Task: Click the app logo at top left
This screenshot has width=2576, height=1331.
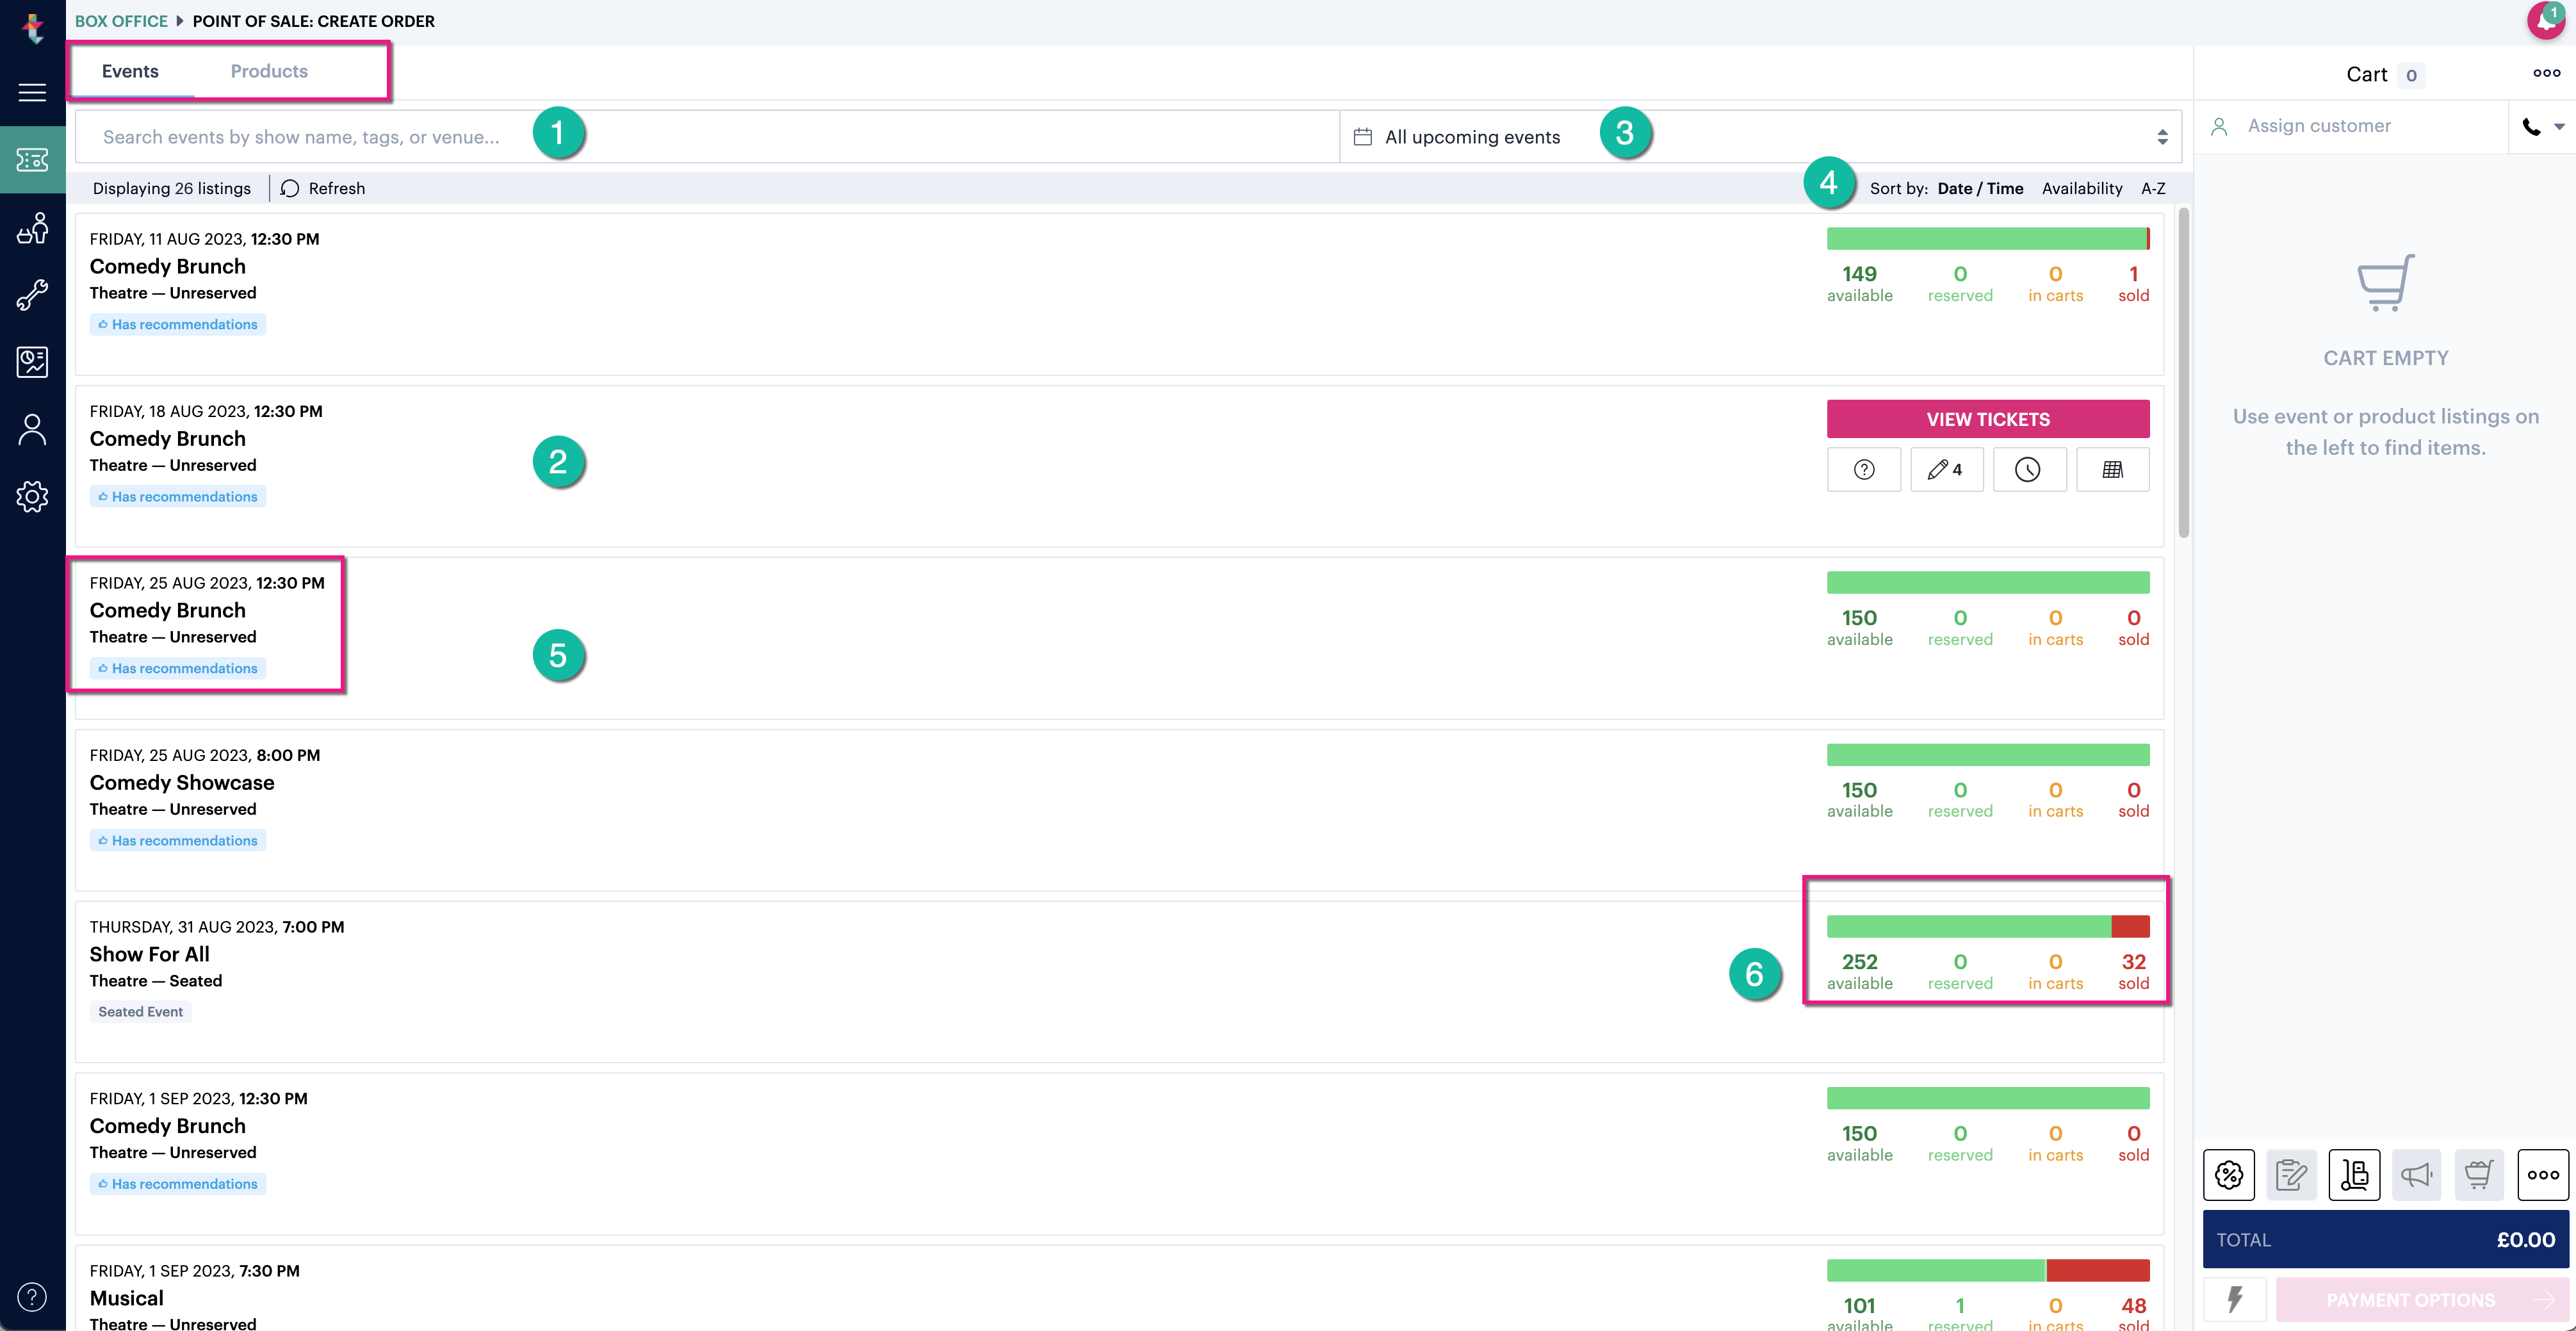Action: coord(33,28)
